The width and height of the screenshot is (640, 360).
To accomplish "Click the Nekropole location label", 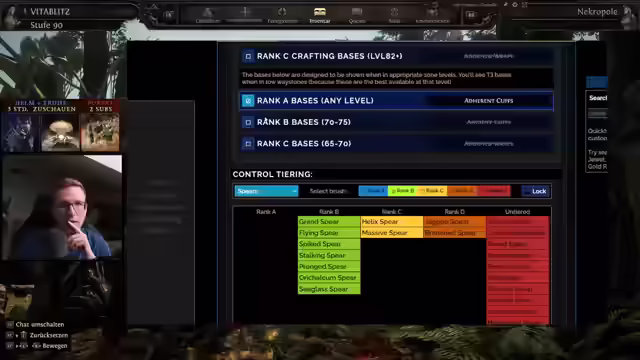I will (597, 11).
